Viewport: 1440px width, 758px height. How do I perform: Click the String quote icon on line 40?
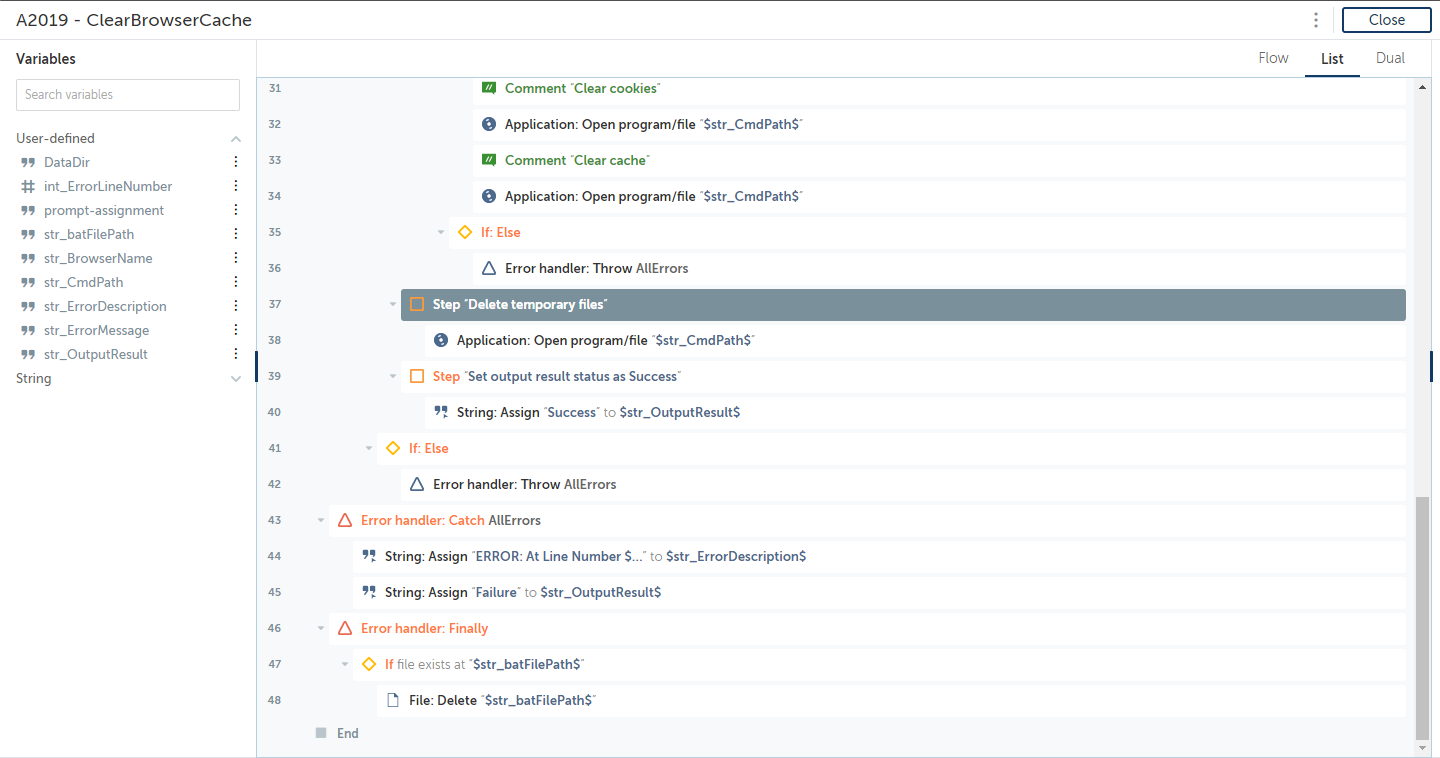click(441, 412)
